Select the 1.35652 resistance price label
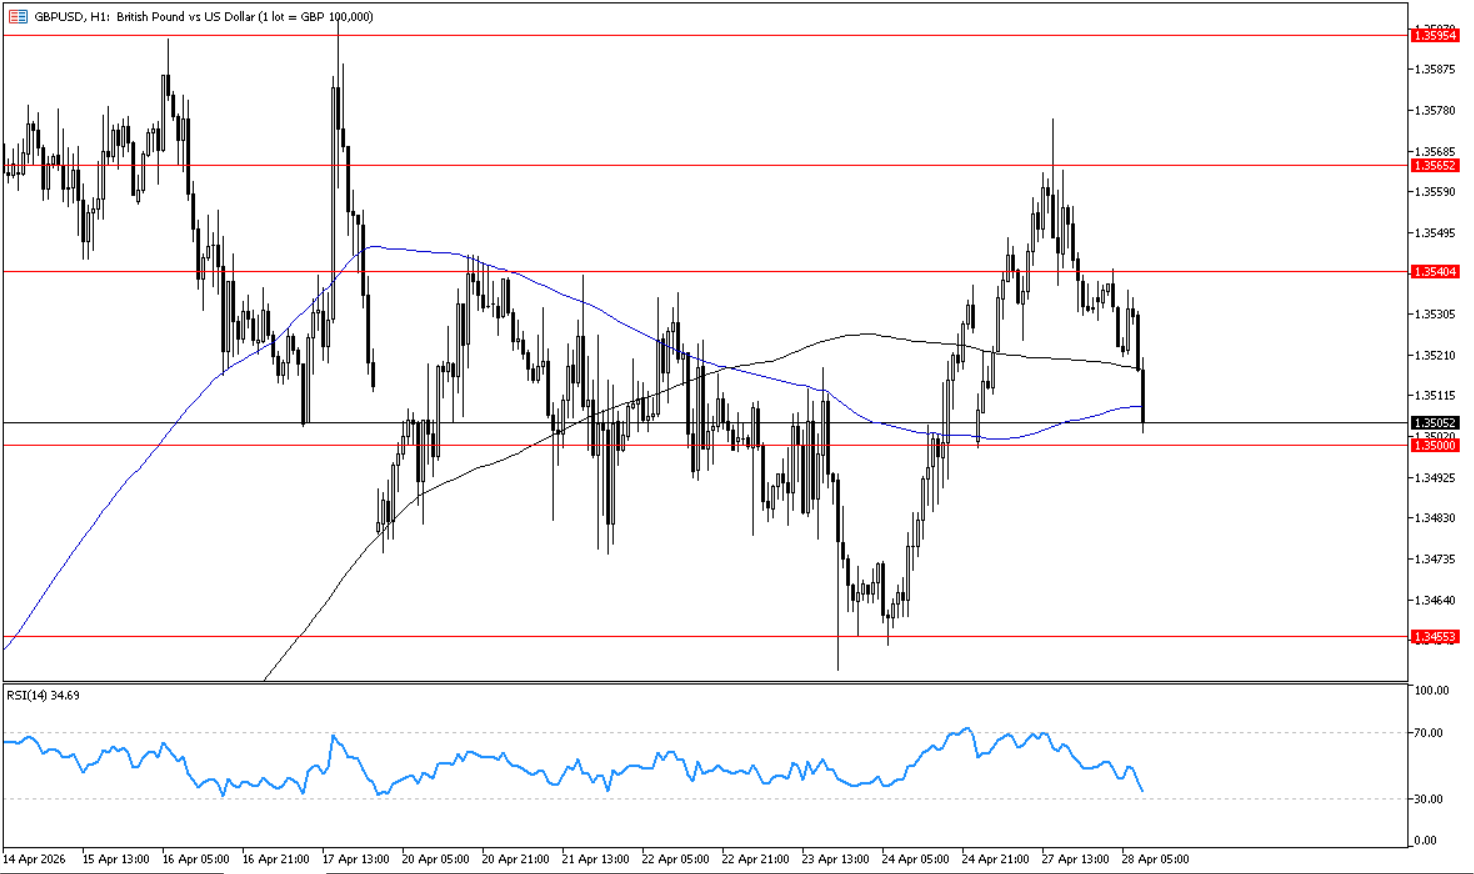Viewport: 1474px width, 874px height. click(x=1434, y=166)
